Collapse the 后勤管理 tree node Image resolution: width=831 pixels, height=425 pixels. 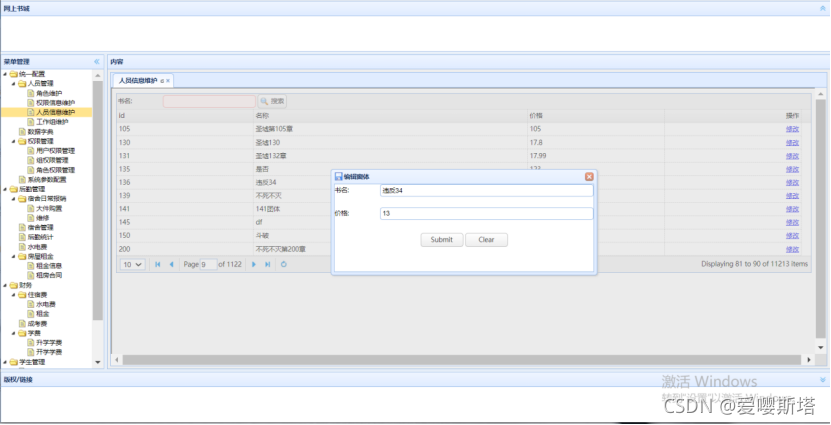(5, 189)
